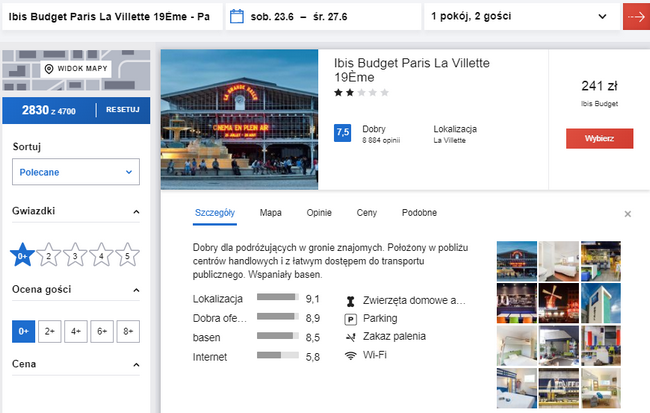This screenshot has height=413, width=650.
Task: Collapse the Cena filter section
Action: pyautogui.click(x=136, y=365)
